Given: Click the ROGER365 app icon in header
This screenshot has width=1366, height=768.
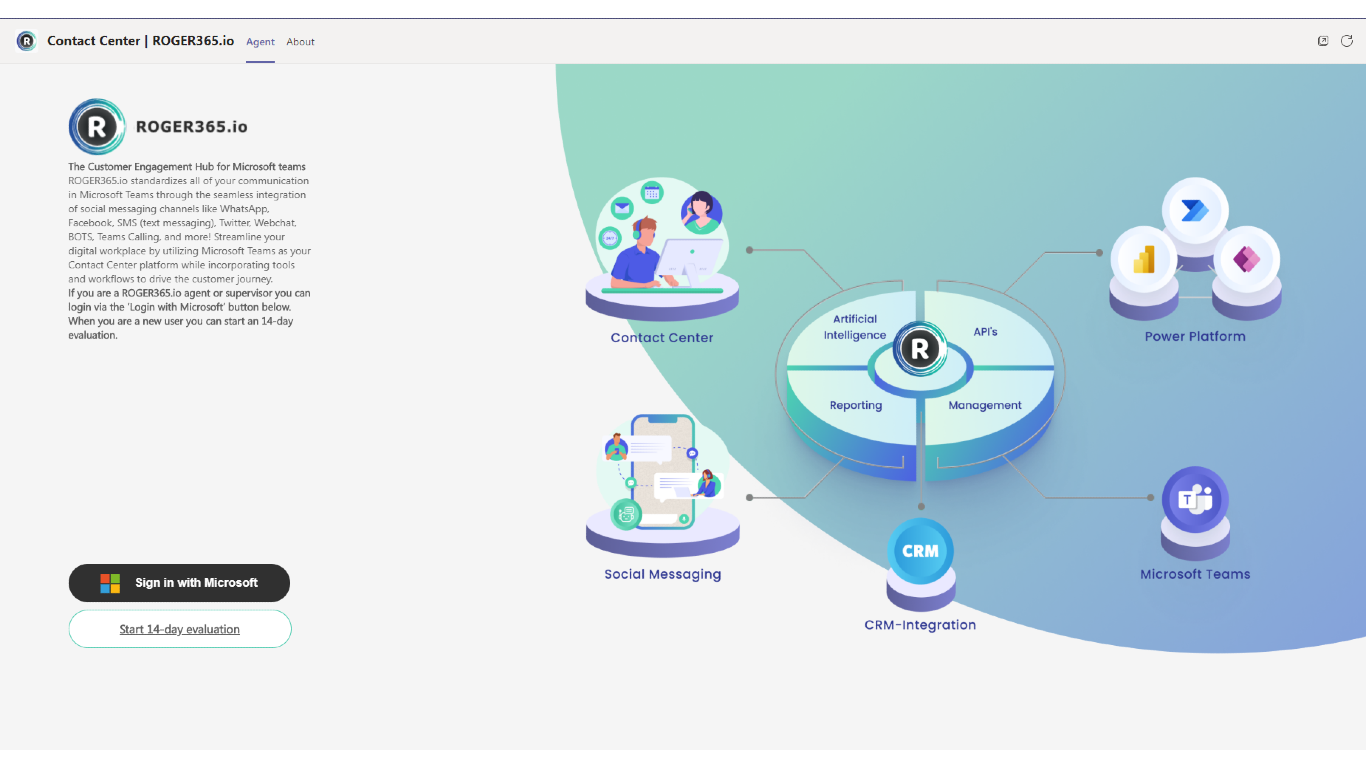Looking at the screenshot, I should pyautogui.click(x=26, y=41).
